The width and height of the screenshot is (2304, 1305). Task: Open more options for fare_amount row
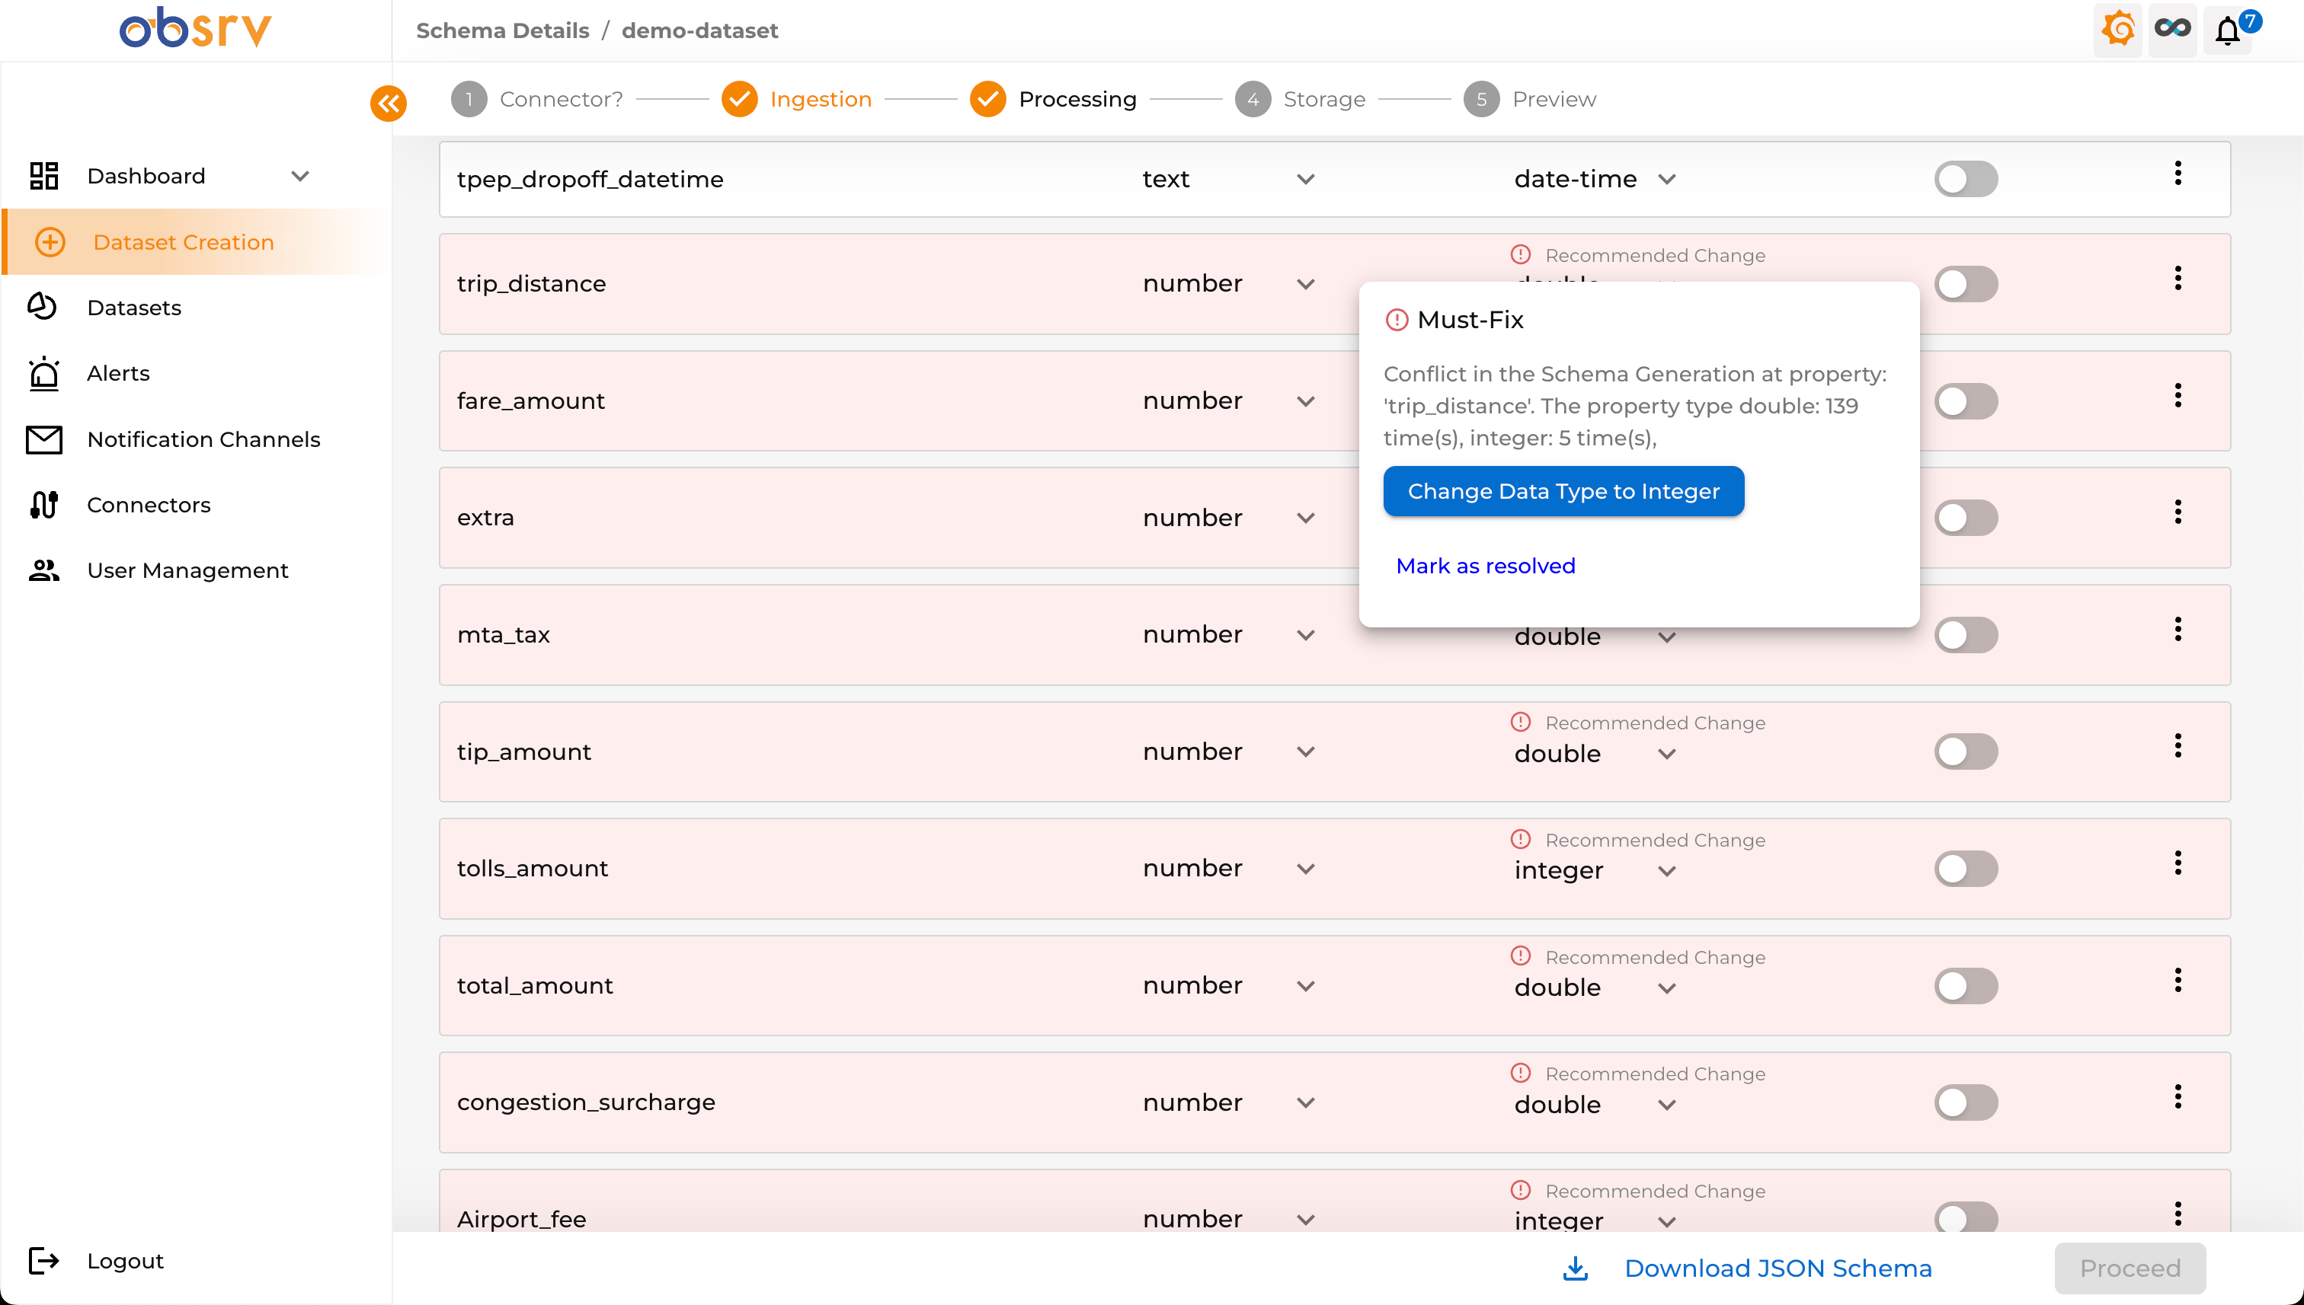[2178, 396]
